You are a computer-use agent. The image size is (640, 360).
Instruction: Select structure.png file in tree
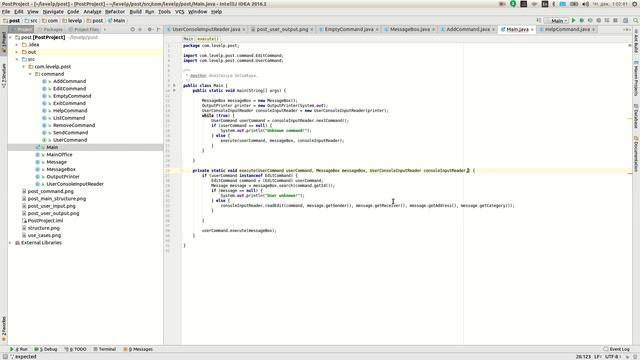(x=44, y=228)
